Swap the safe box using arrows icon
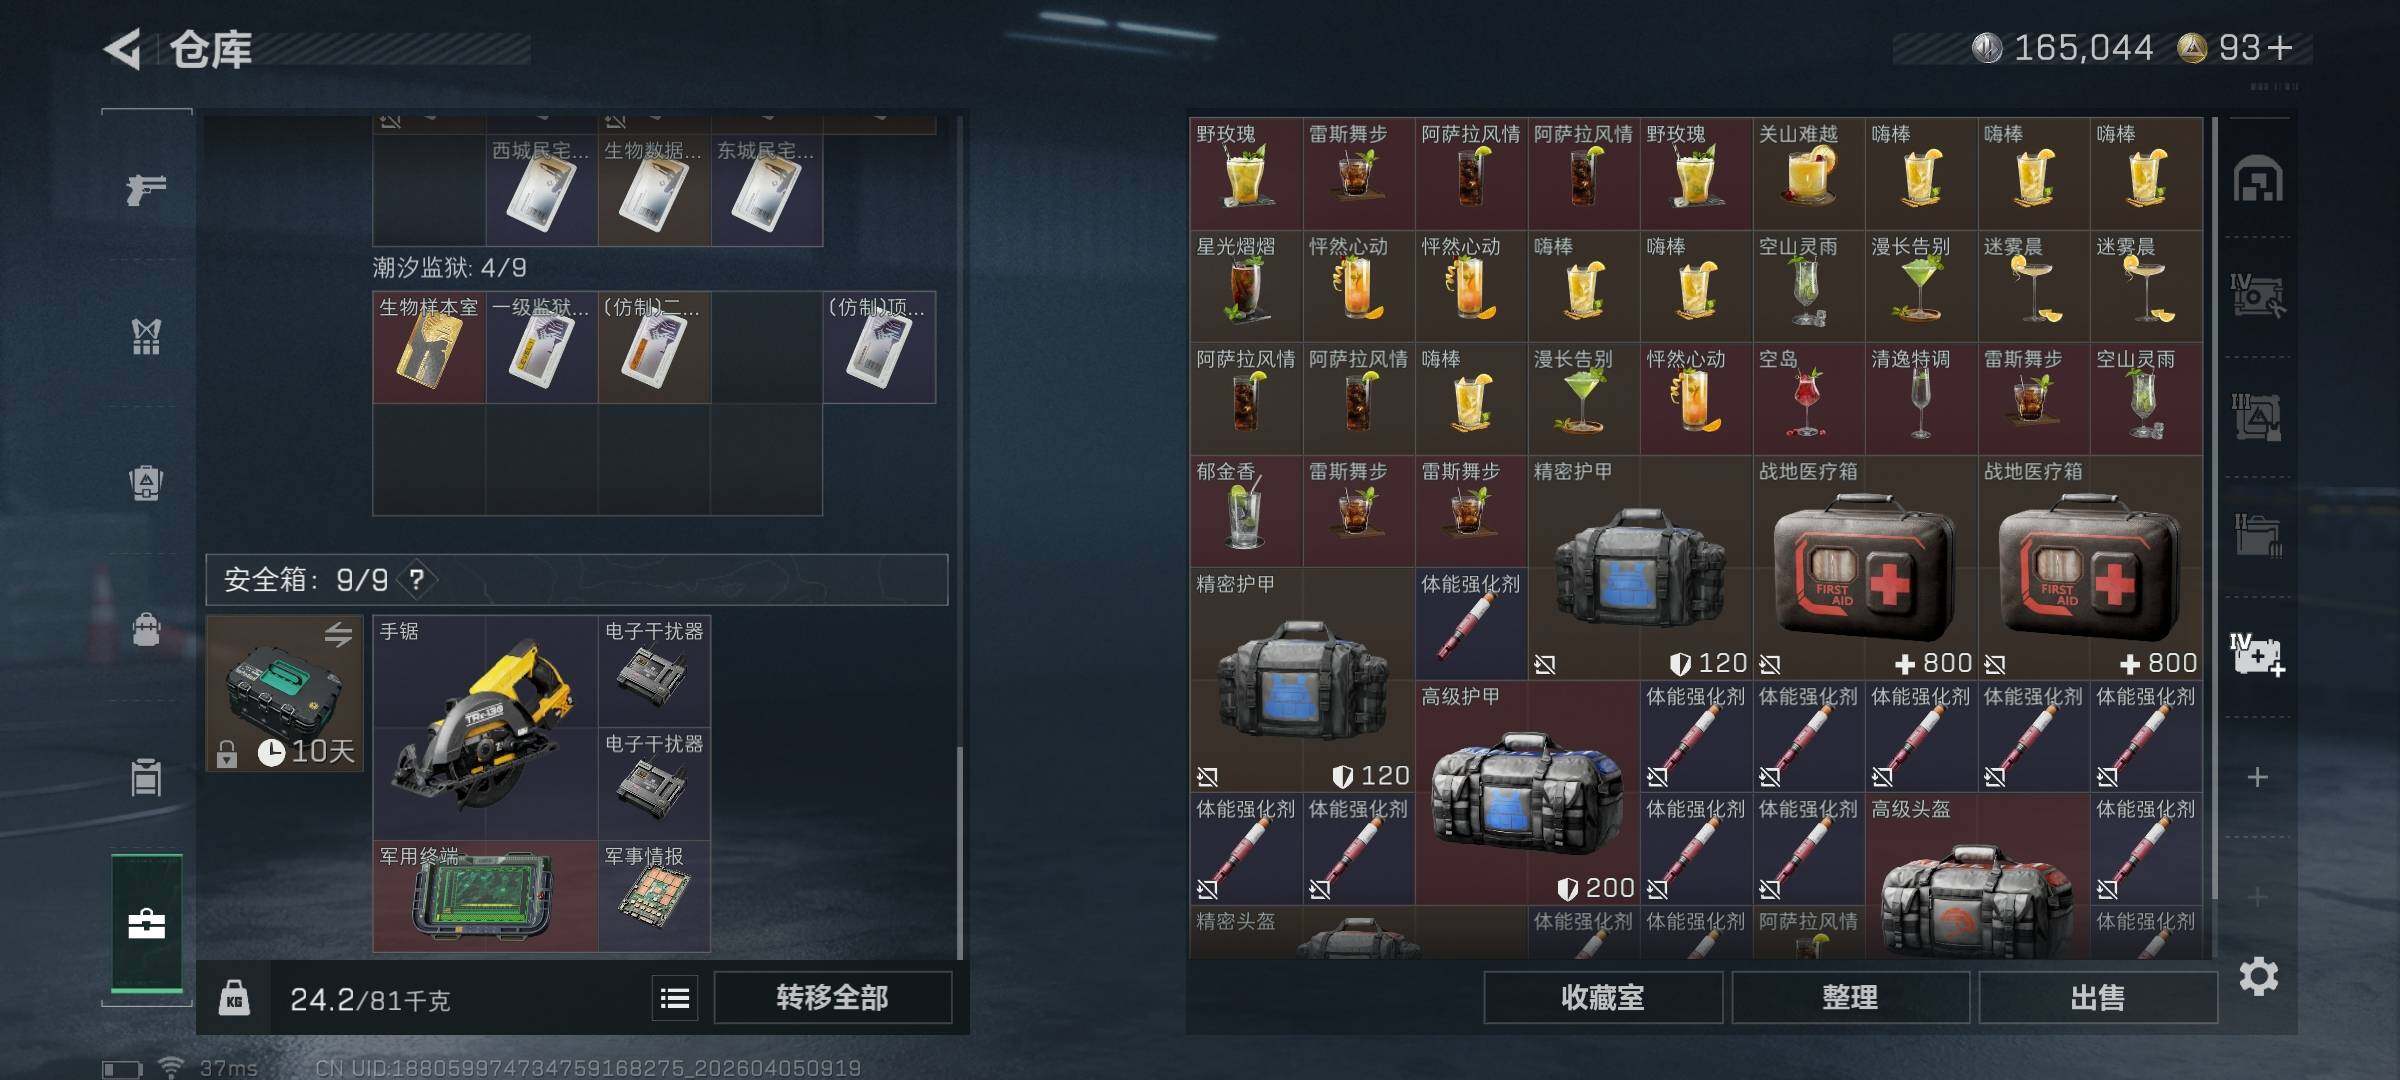Image resolution: width=2400 pixels, height=1080 pixels. (338, 634)
